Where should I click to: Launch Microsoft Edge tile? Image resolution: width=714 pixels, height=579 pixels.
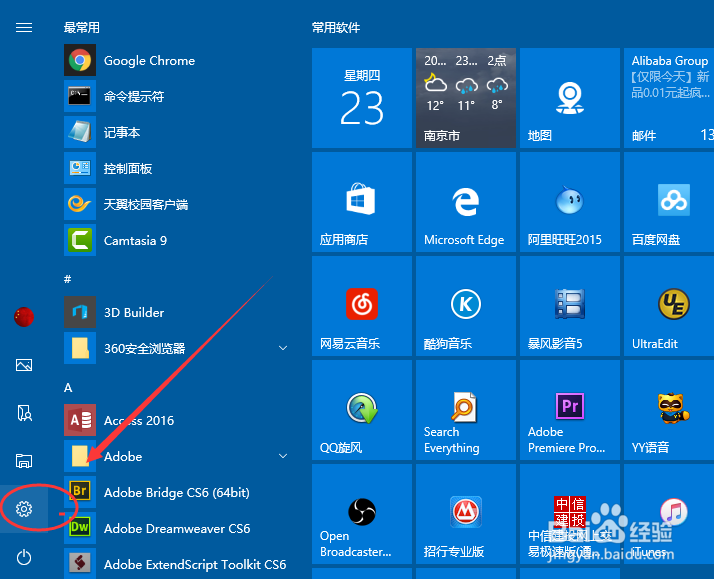pos(466,202)
